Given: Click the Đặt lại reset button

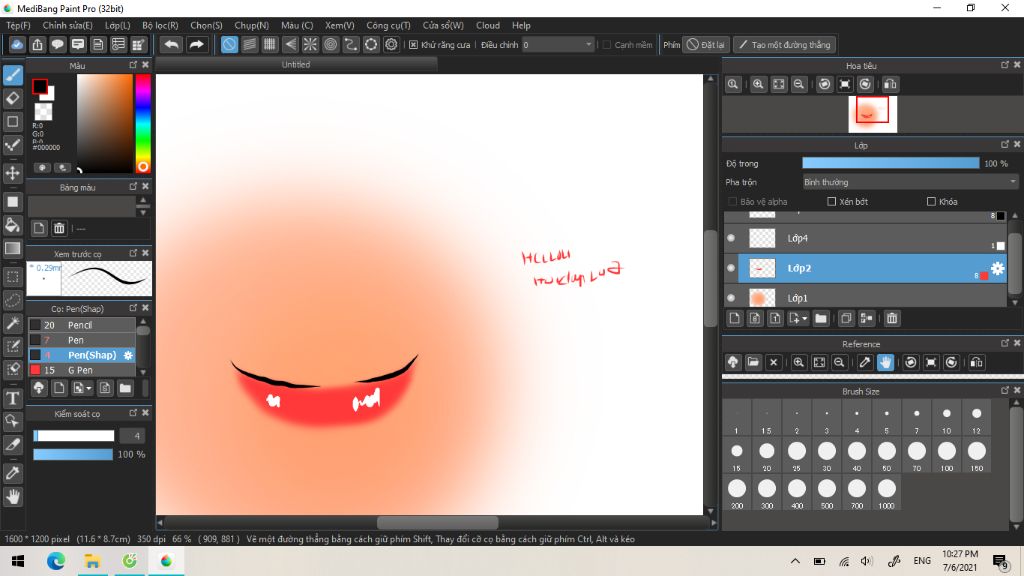Looking at the screenshot, I should pos(706,45).
